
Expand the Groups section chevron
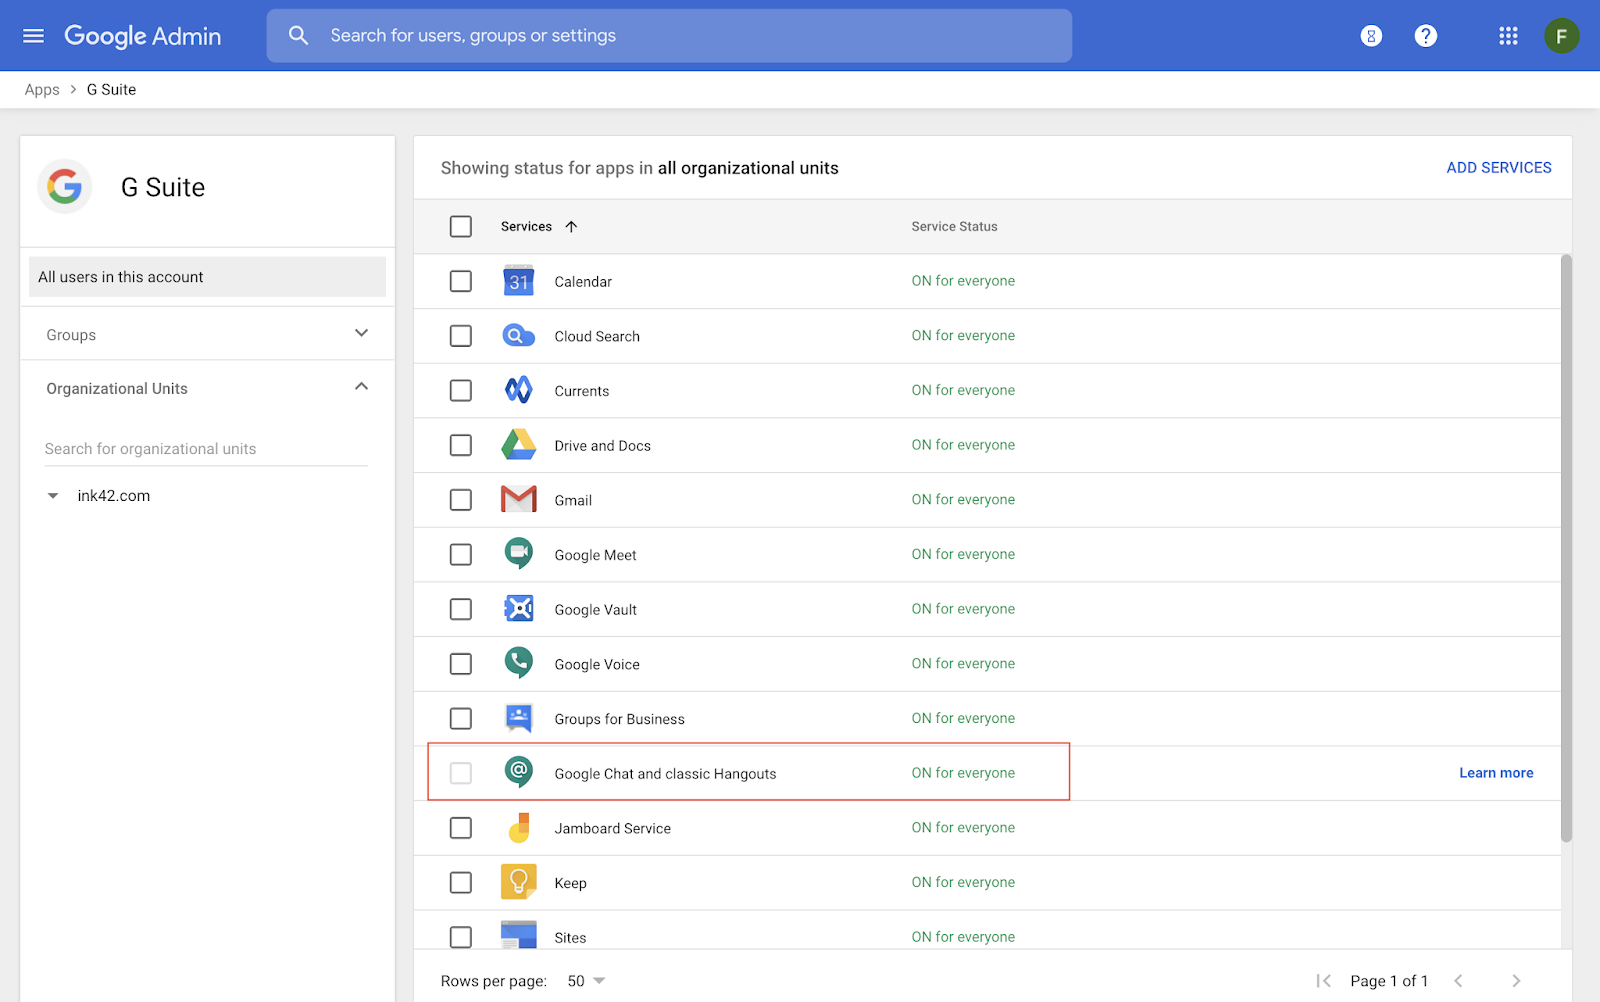(362, 333)
